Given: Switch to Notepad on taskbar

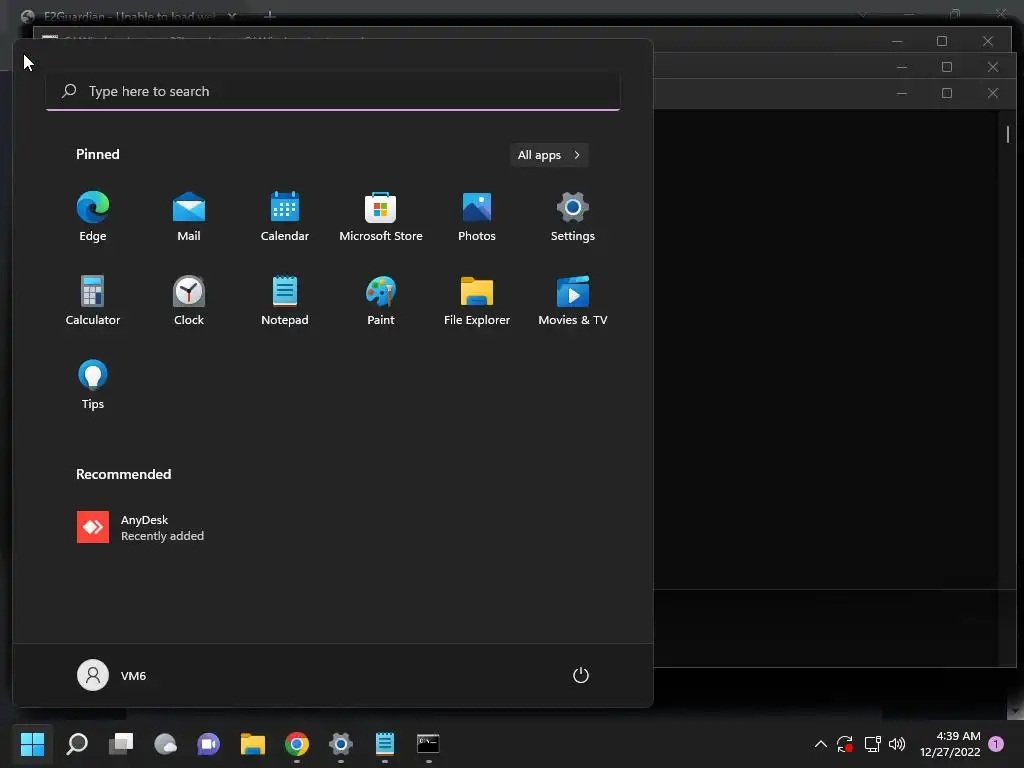Looking at the screenshot, I should pyautogui.click(x=385, y=744).
